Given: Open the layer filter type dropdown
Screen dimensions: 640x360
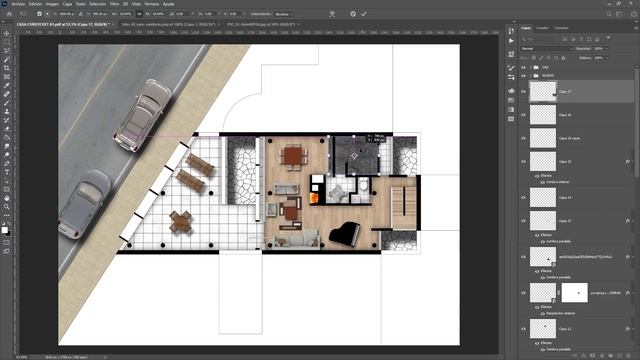Looking at the screenshot, I should coord(539,39).
